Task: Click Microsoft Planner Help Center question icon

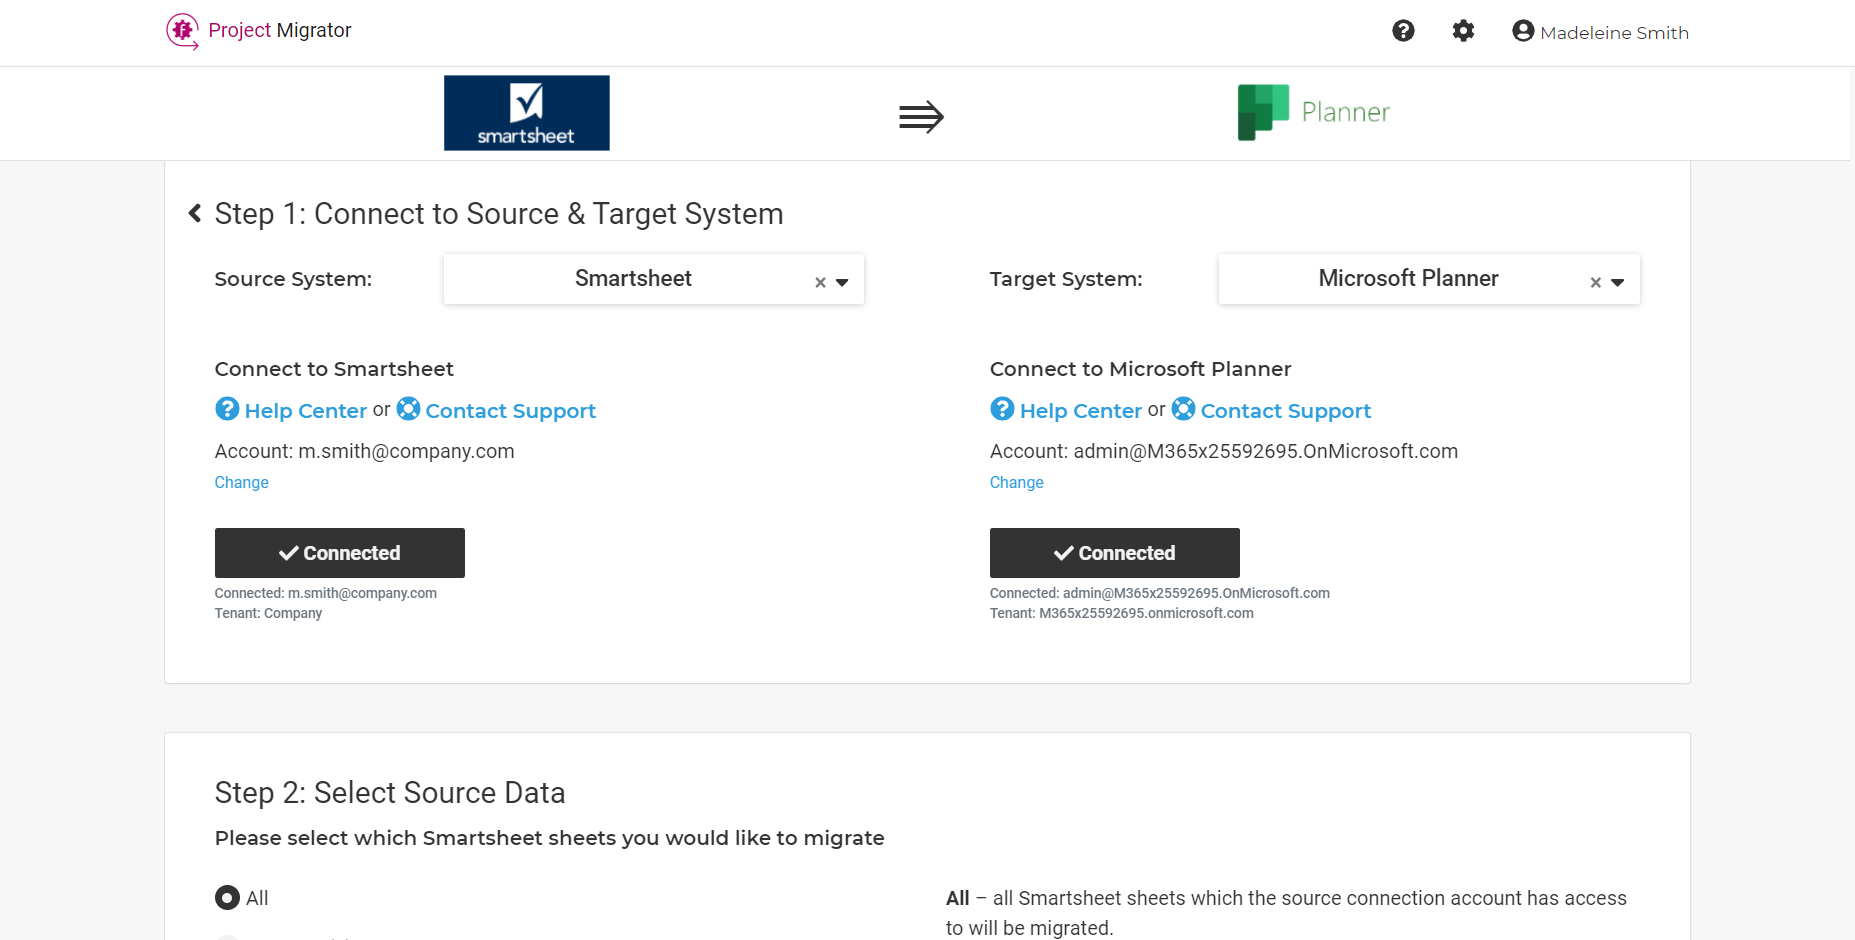Action: [x=1002, y=409]
